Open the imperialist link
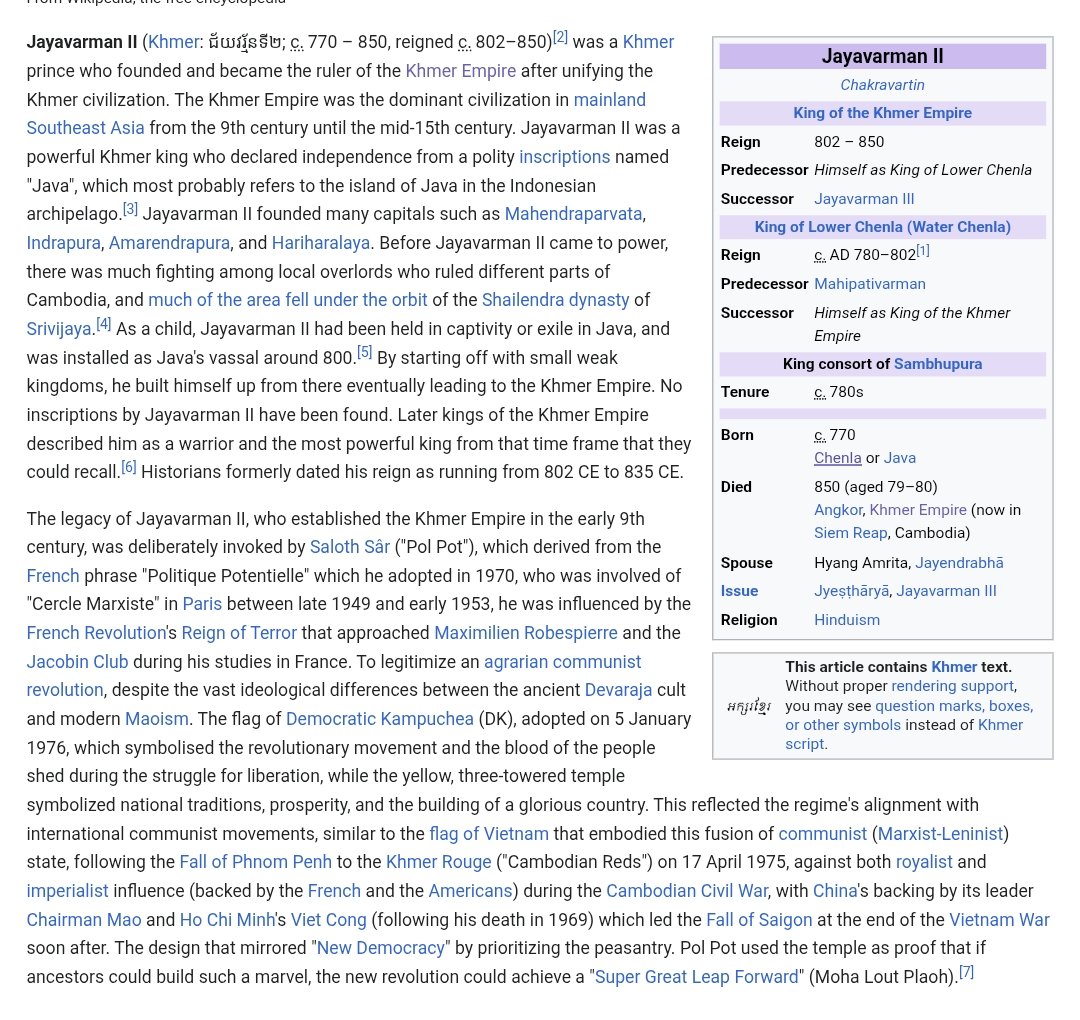The height and width of the screenshot is (1020, 1080). tap(68, 891)
